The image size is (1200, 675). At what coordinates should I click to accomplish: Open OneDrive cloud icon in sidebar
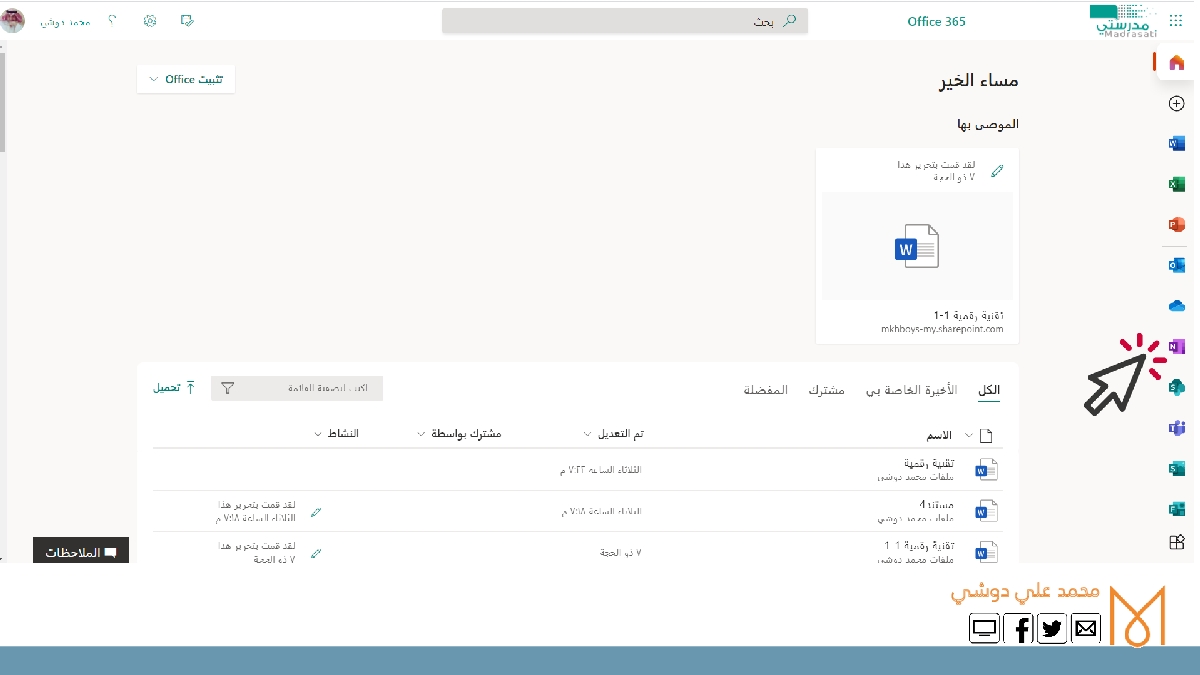(1176, 305)
